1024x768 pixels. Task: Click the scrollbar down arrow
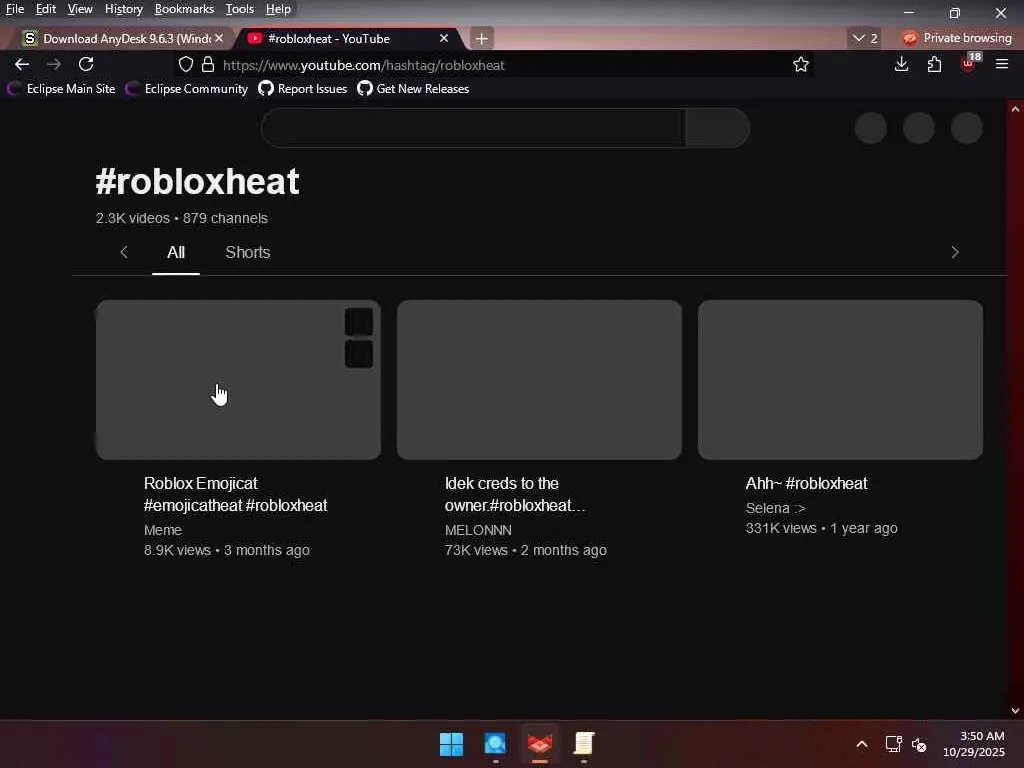[x=1015, y=711]
